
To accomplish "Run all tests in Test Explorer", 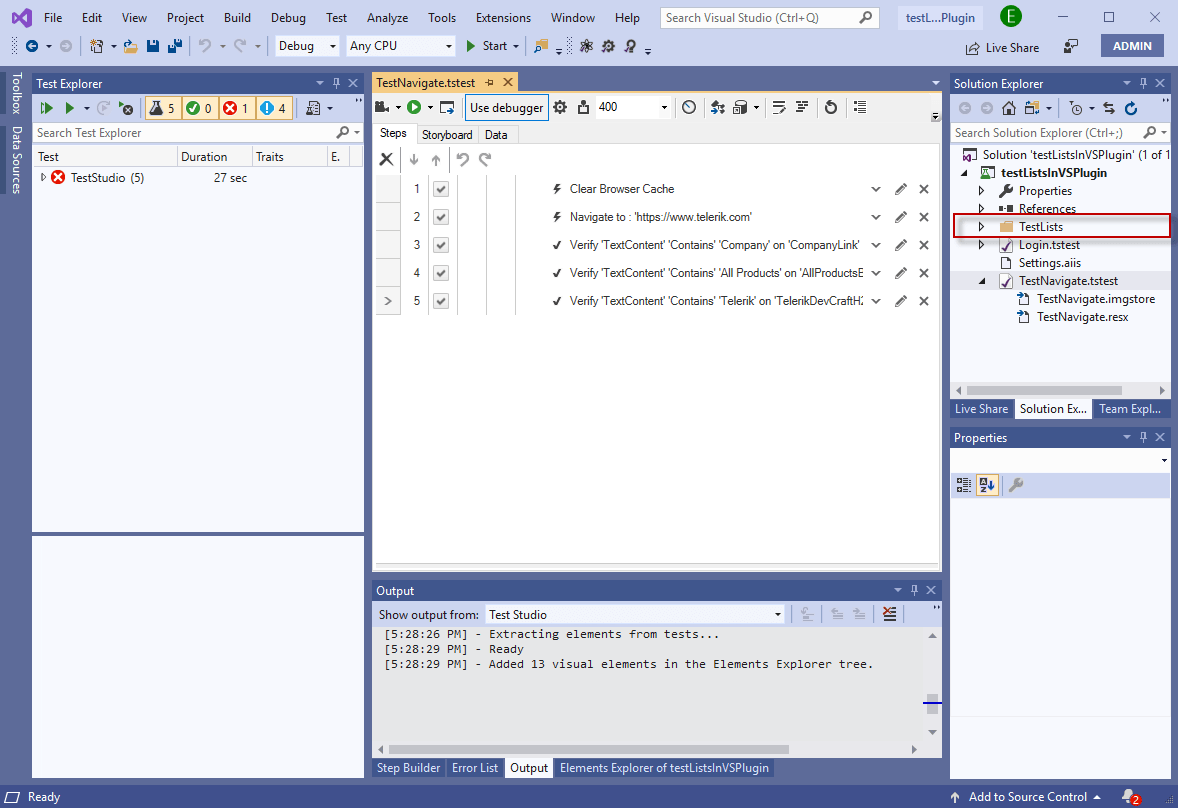I will [x=46, y=107].
